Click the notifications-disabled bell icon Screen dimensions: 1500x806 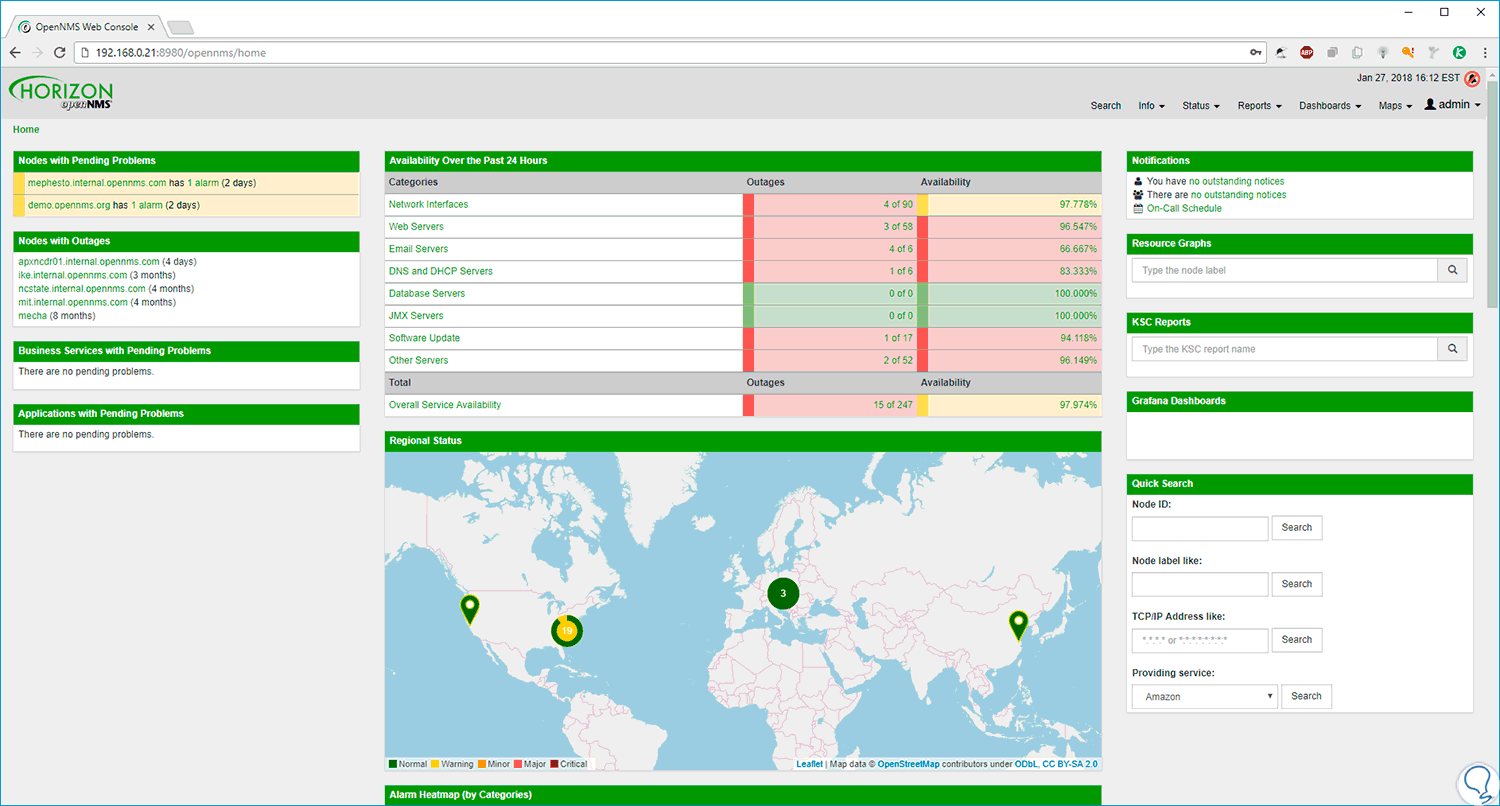[1472, 79]
